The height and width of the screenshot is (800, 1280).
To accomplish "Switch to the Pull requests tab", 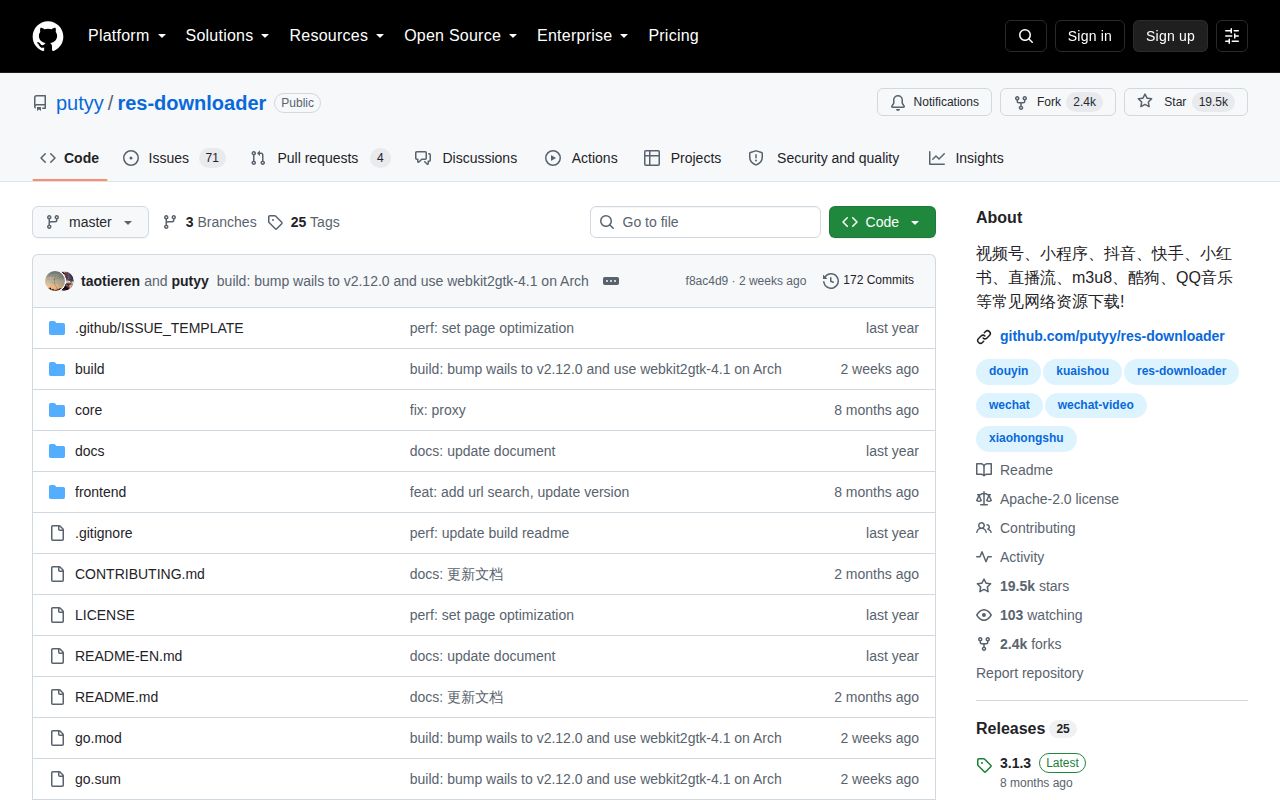I will (x=320, y=158).
